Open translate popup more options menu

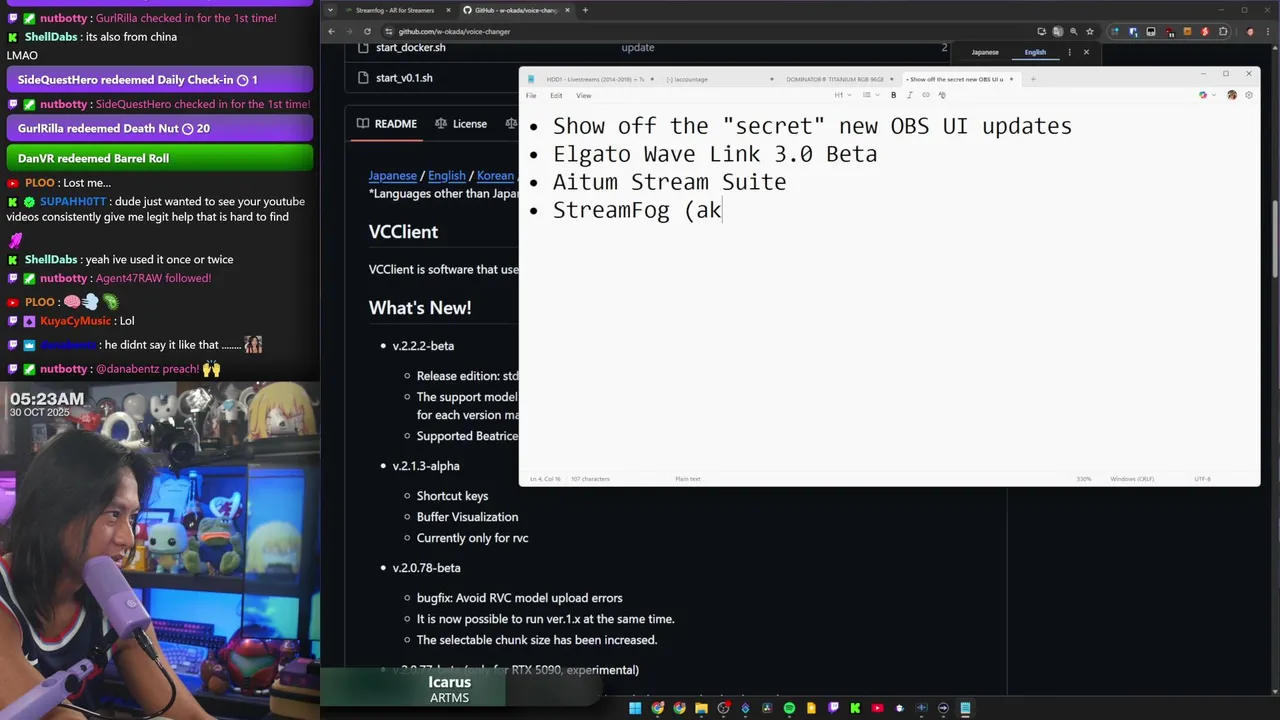[1069, 52]
